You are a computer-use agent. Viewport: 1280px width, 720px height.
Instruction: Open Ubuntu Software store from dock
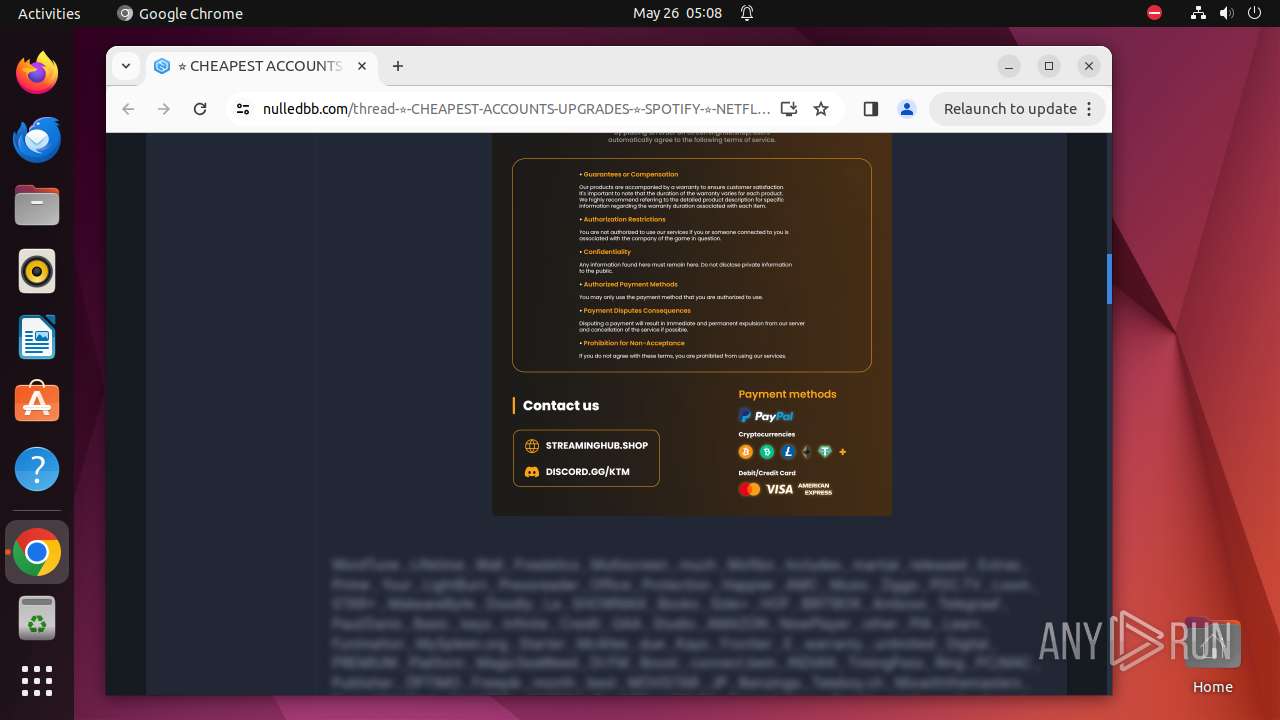37,403
